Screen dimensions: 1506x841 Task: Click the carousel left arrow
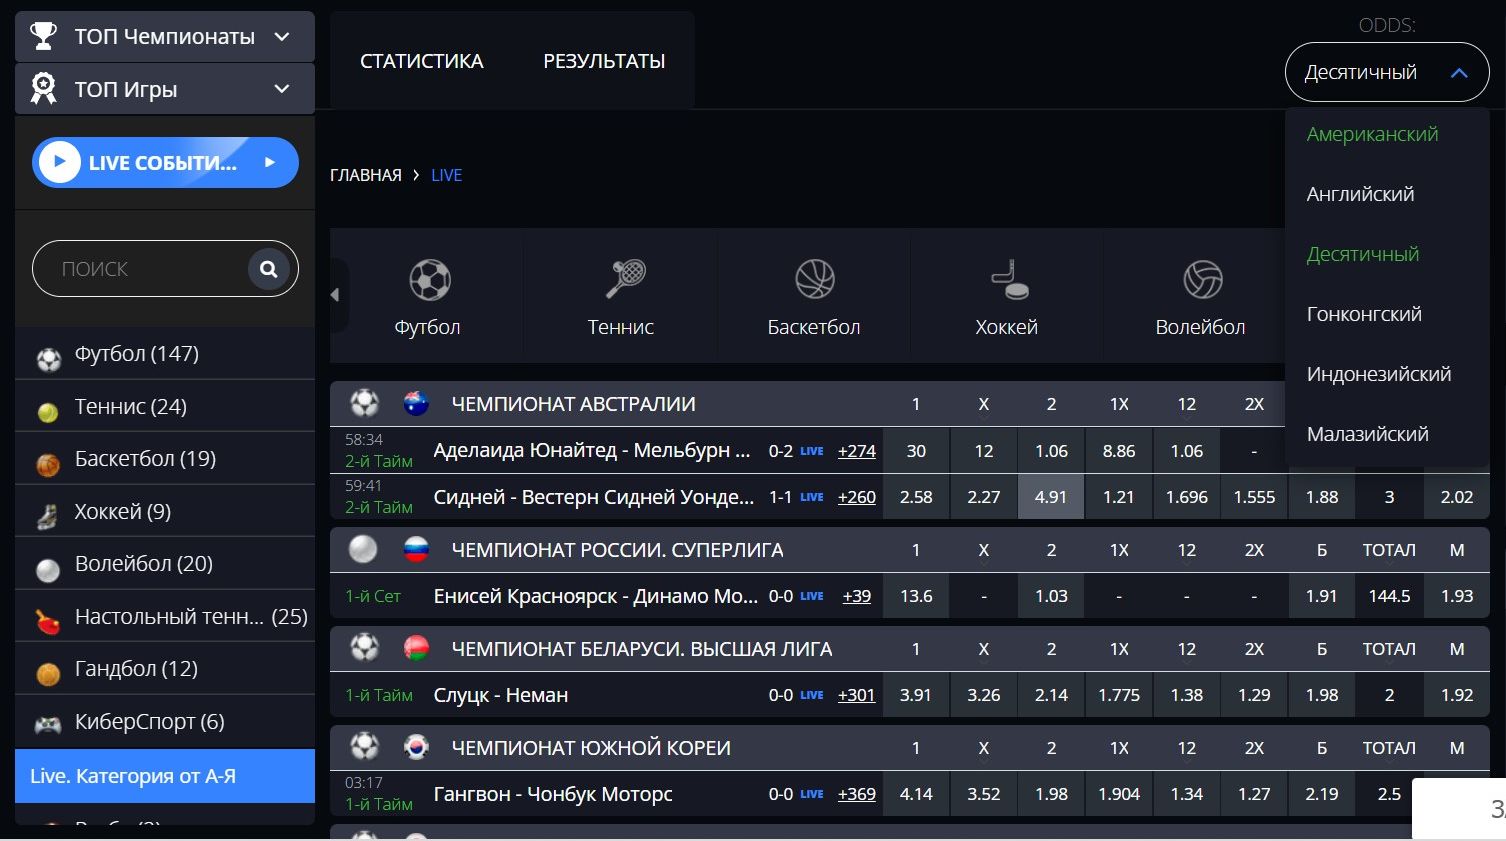335,295
